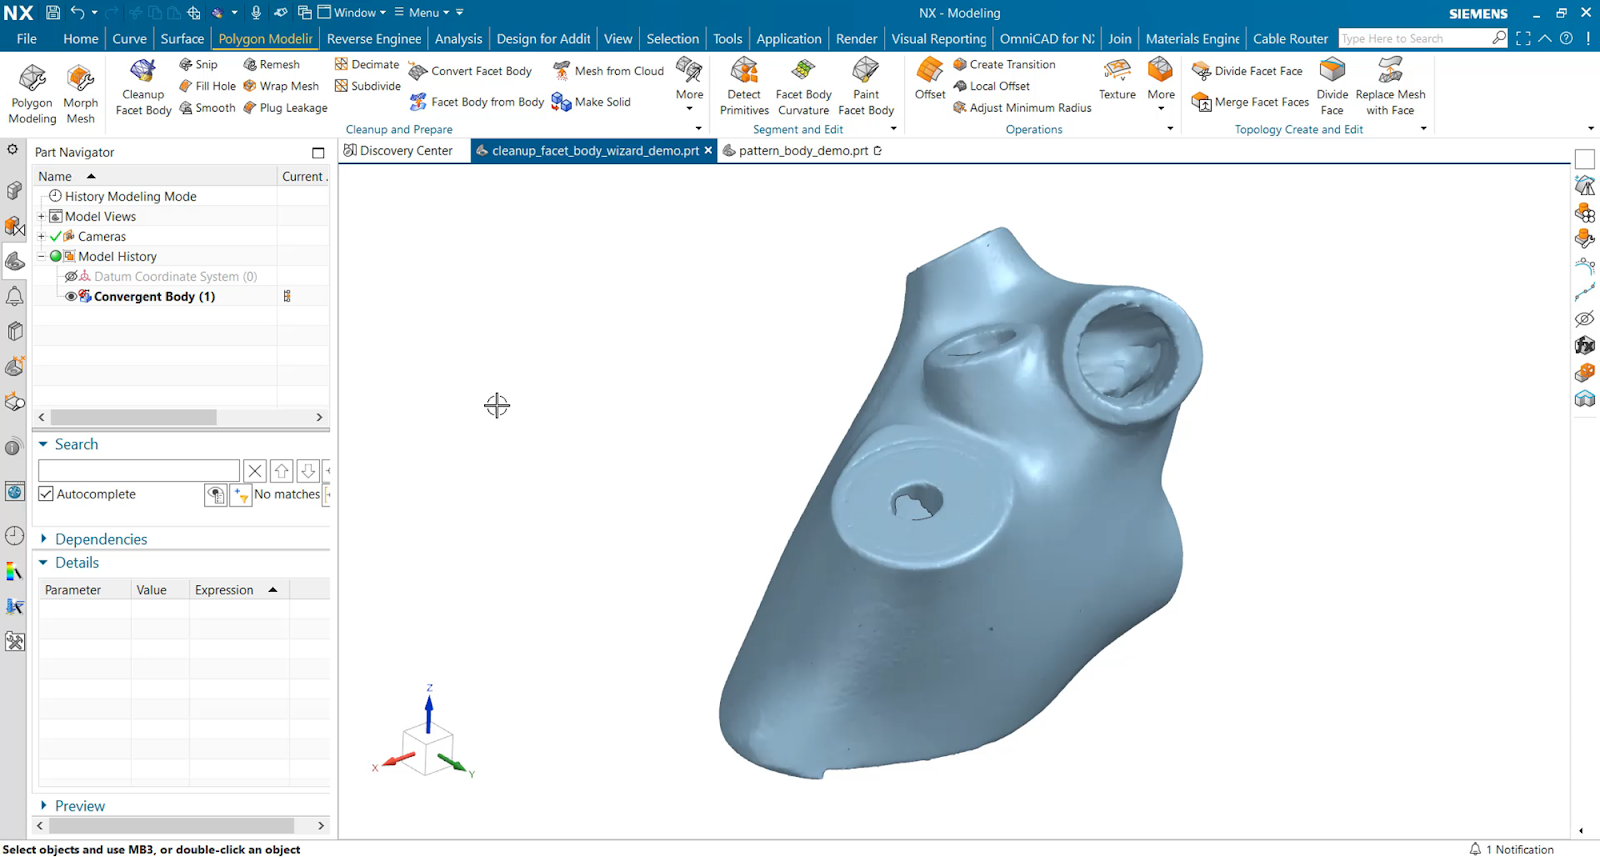Screen dimensions: 1600x857
Task: Show the Datum Coordinate System visibility
Action: point(71,277)
